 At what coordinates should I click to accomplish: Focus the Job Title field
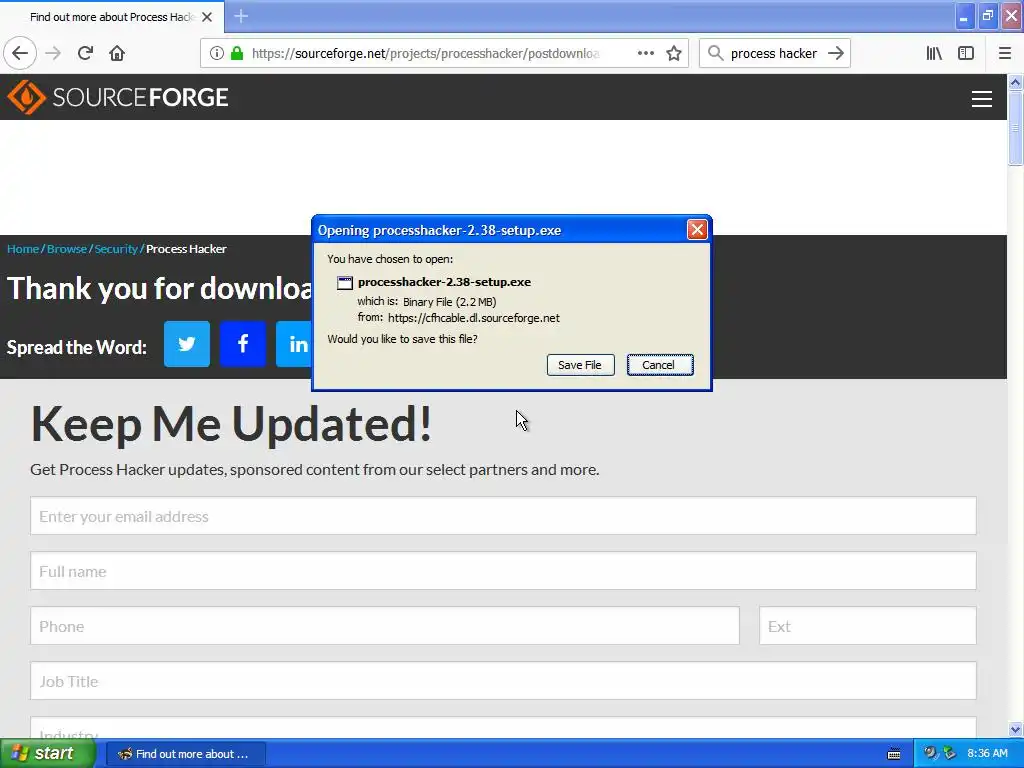click(503, 680)
